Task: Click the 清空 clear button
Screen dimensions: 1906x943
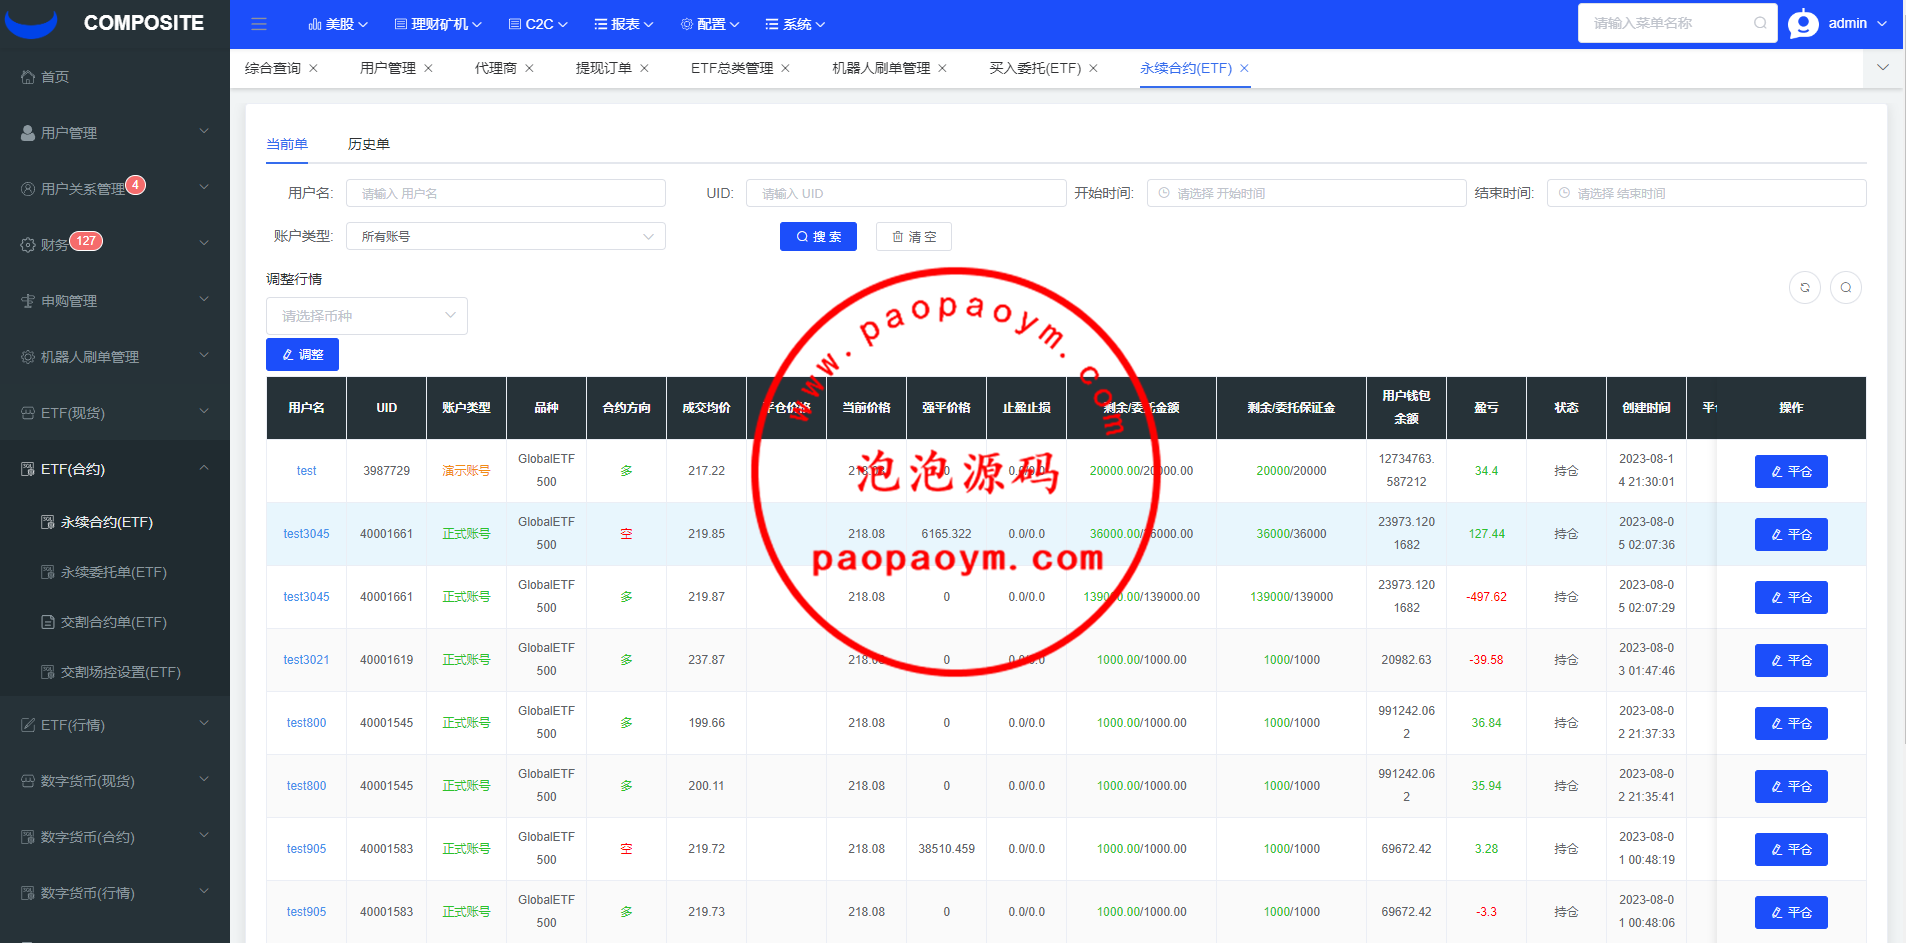Action: pyautogui.click(x=913, y=236)
